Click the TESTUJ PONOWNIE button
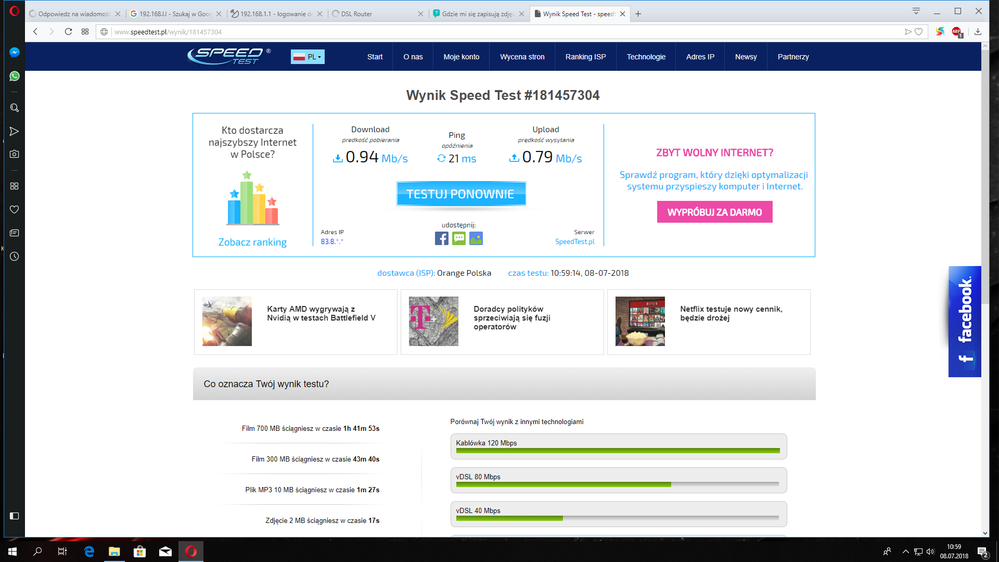The height and width of the screenshot is (562, 999). [460, 194]
